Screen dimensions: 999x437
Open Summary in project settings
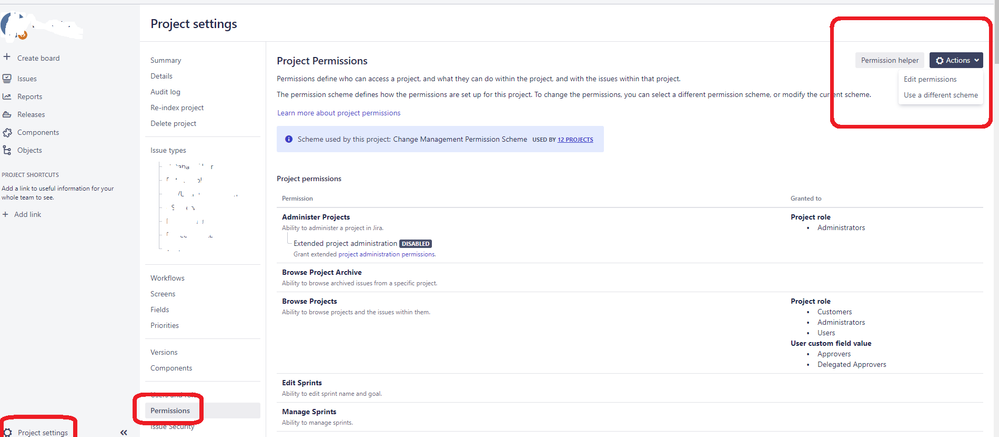166,61
